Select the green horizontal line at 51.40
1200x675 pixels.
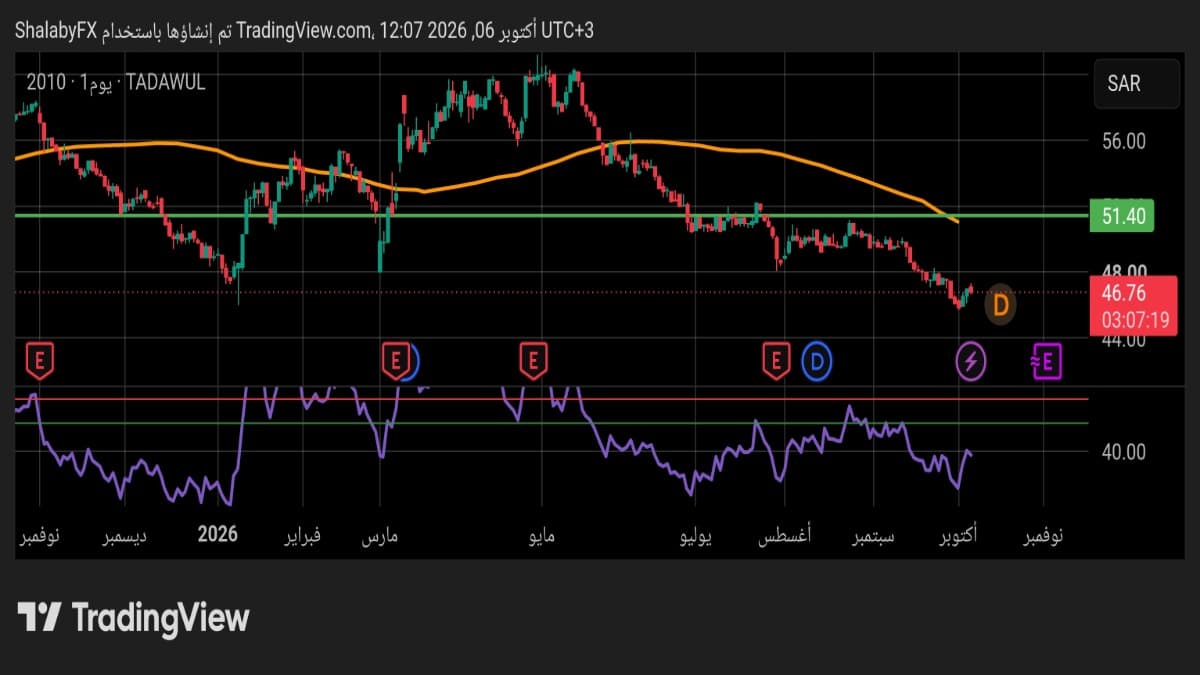pos(551,215)
